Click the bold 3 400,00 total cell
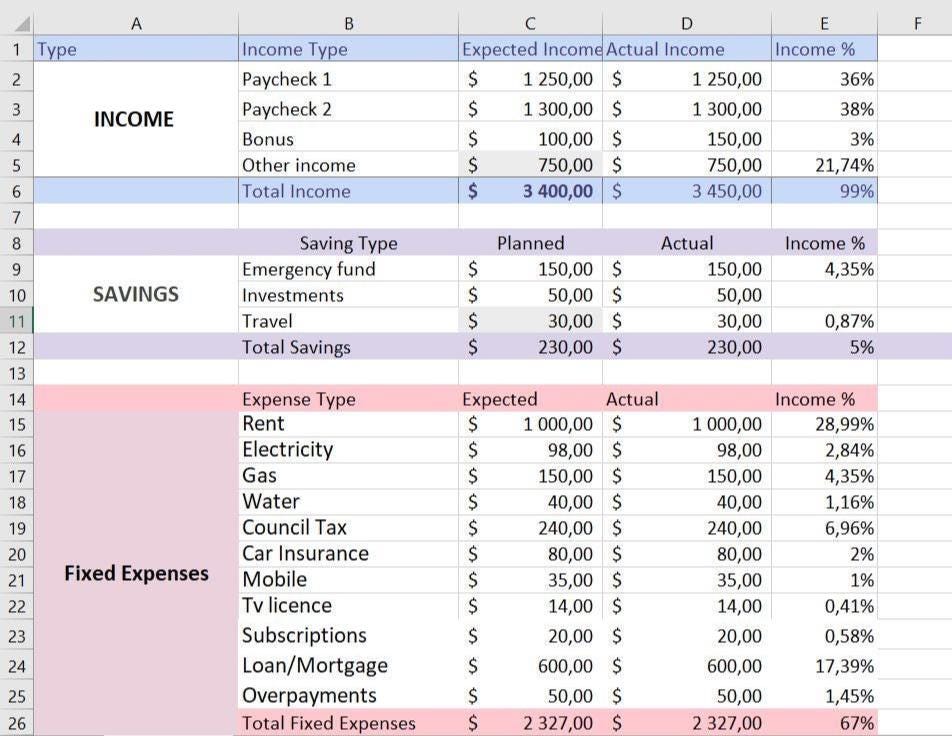Image resolution: width=952 pixels, height=736 pixels. (x=530, y=191)
